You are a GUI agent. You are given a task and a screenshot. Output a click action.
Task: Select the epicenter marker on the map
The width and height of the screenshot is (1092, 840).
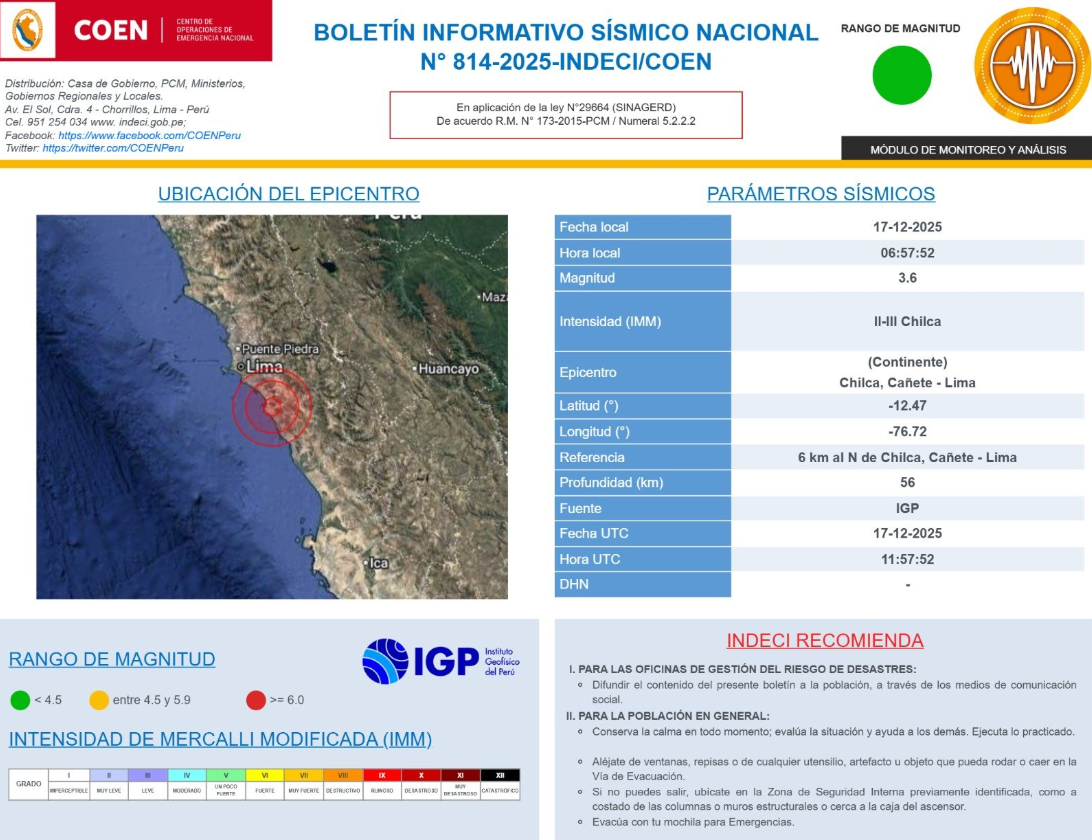[x=273, y=407]
